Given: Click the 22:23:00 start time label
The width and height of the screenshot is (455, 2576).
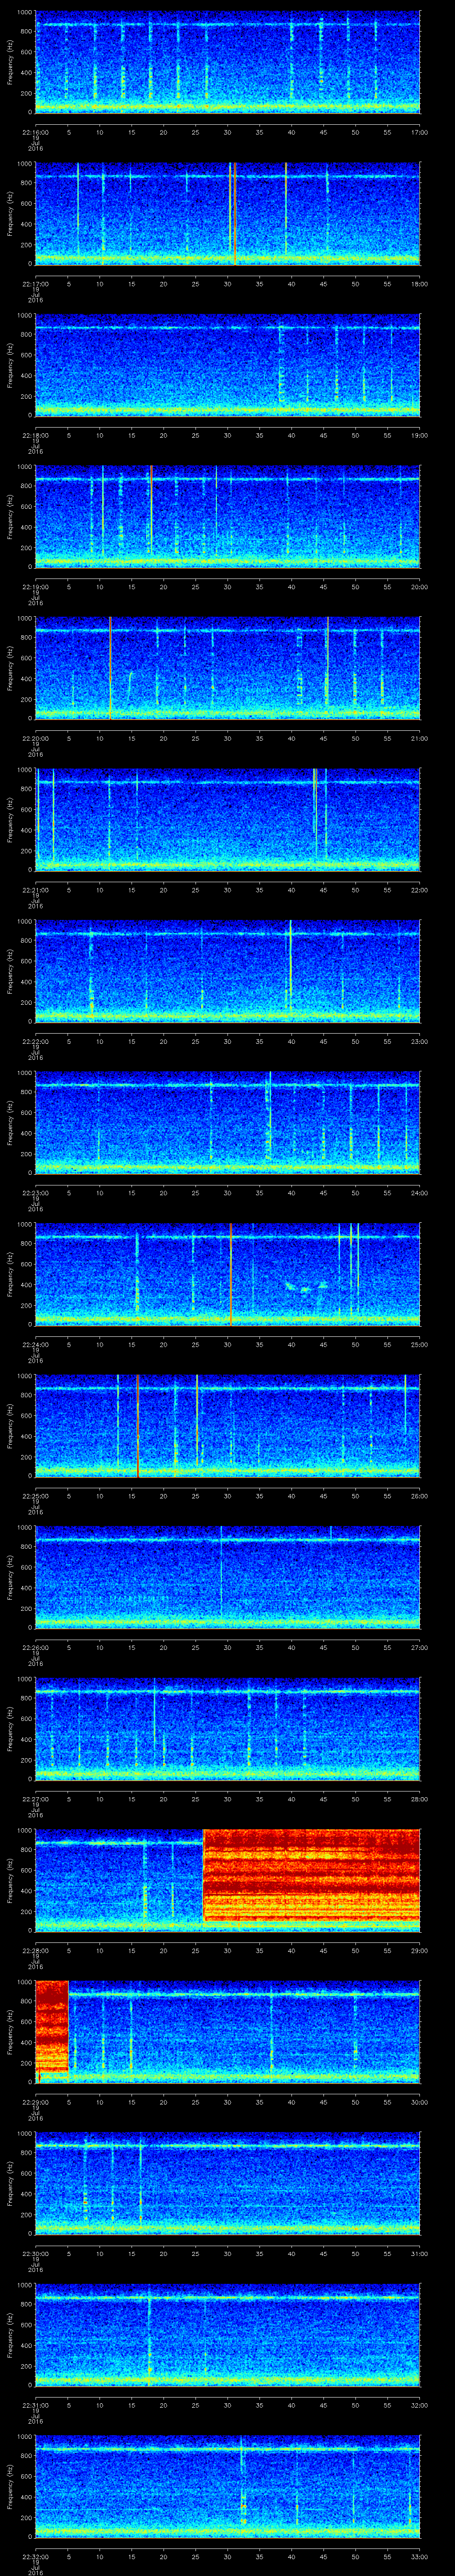Looking at the screenshot, I should point(35,1193).
